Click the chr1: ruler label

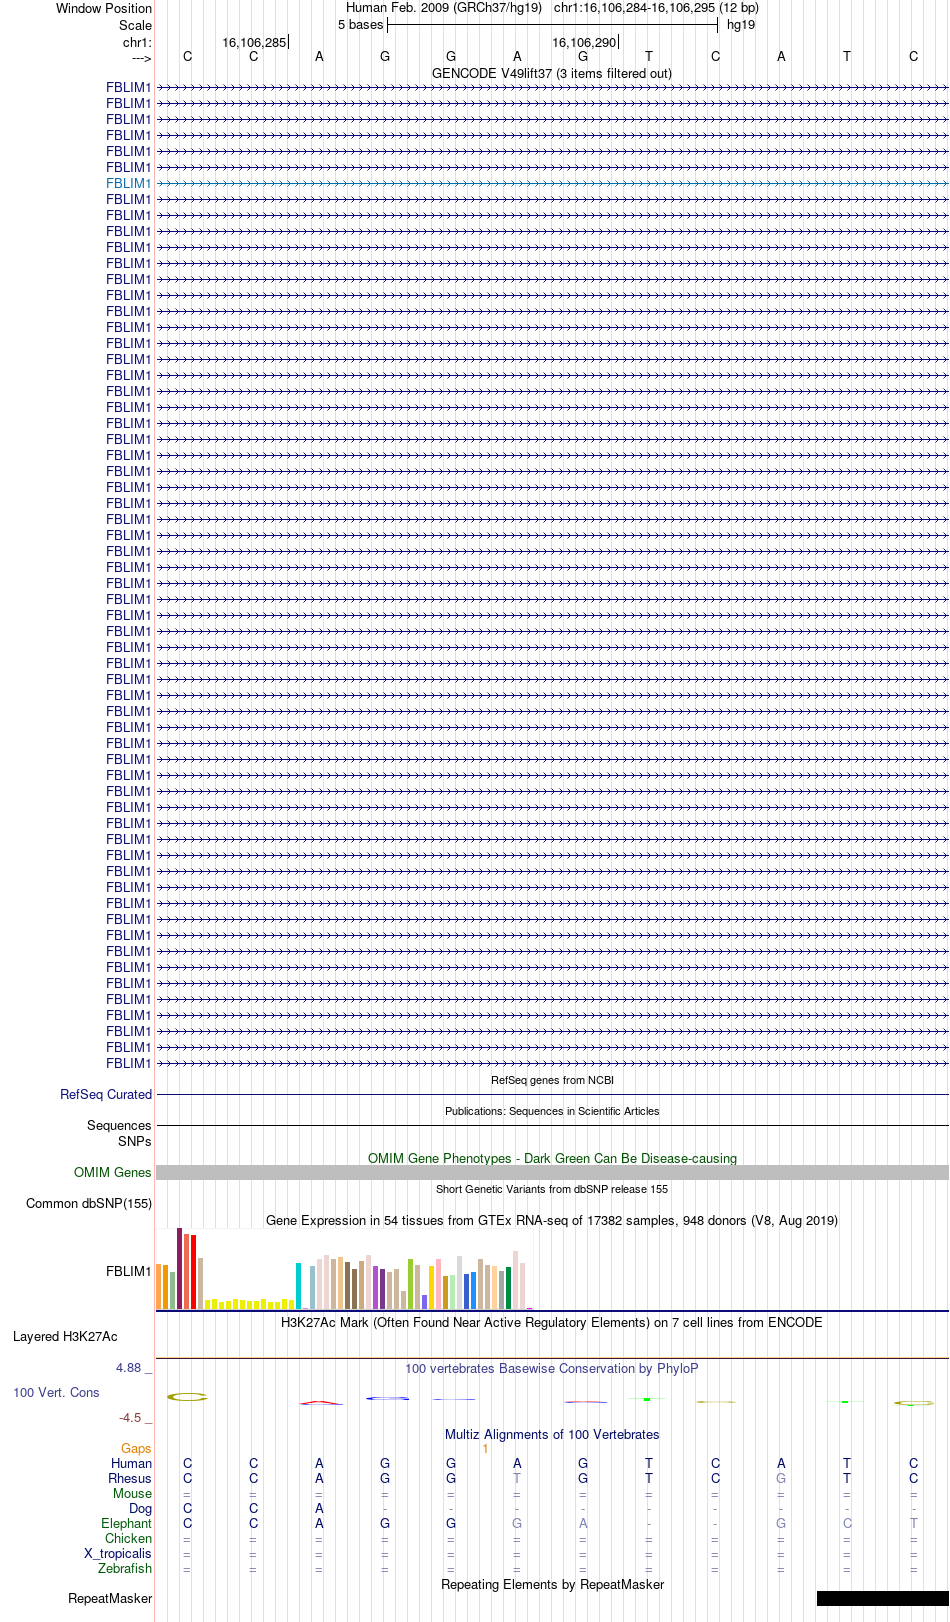137,42
